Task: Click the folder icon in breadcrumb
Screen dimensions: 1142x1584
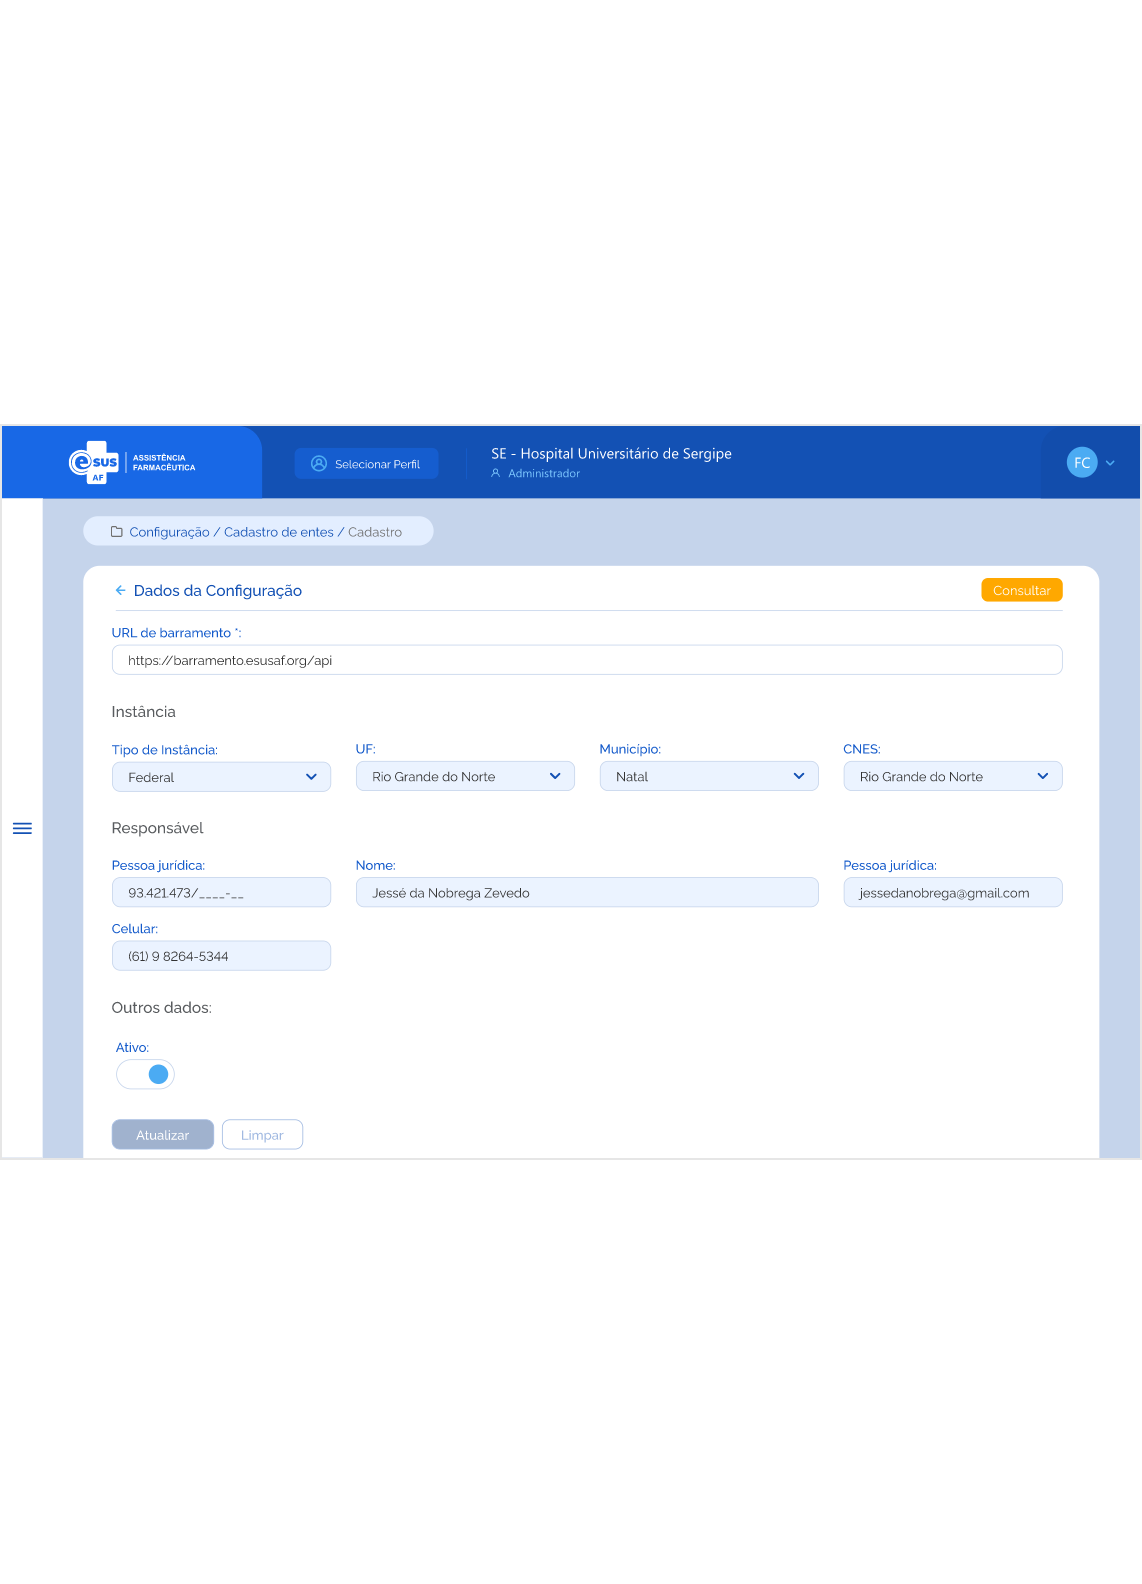Action: point(117,532)
